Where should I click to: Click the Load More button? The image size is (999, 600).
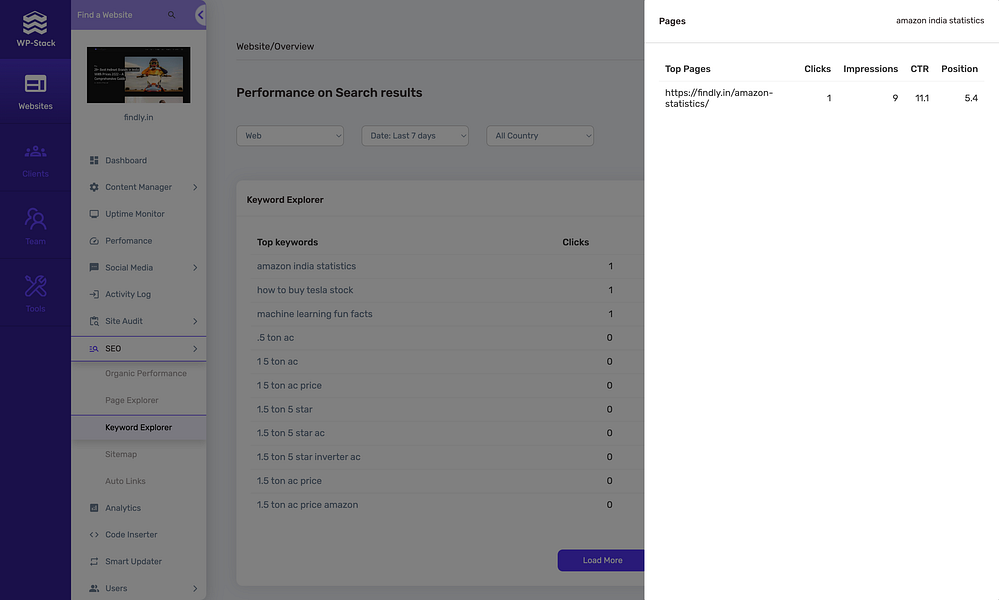(x=602, y=561)
